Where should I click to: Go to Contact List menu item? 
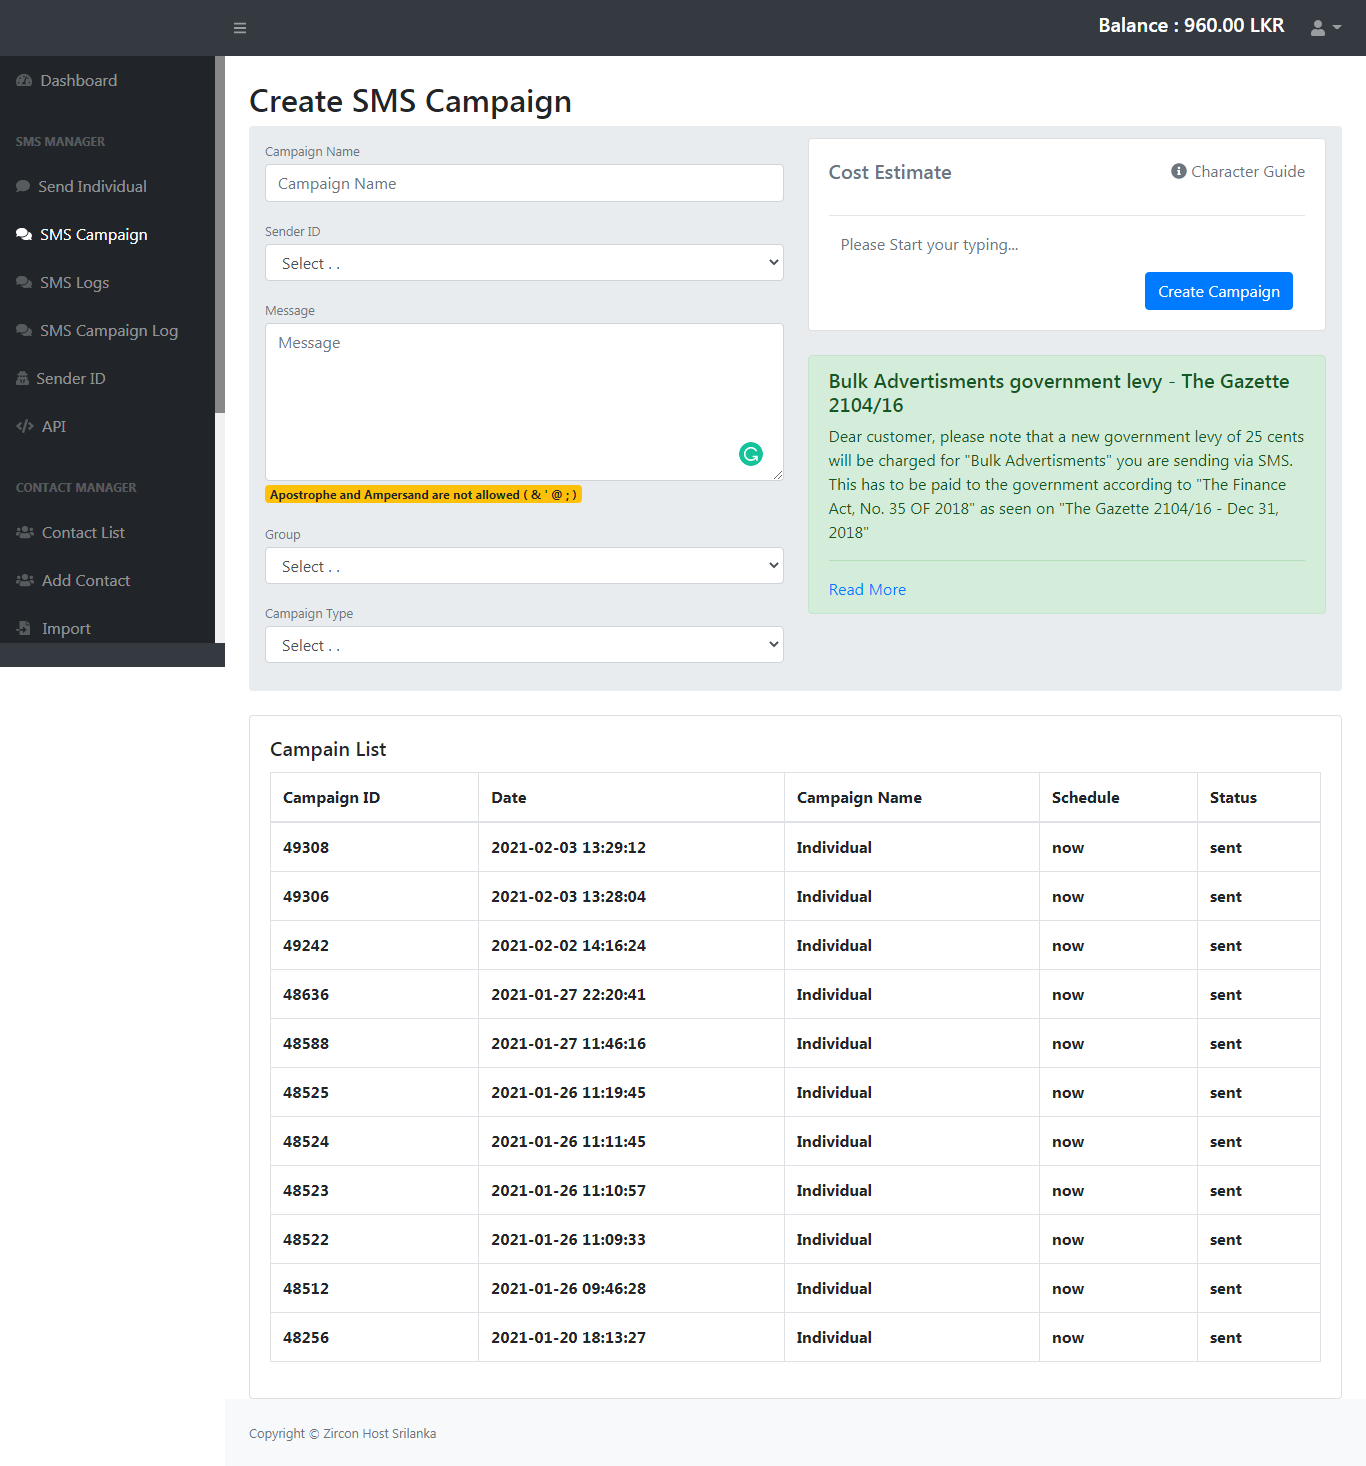point(83,533)
